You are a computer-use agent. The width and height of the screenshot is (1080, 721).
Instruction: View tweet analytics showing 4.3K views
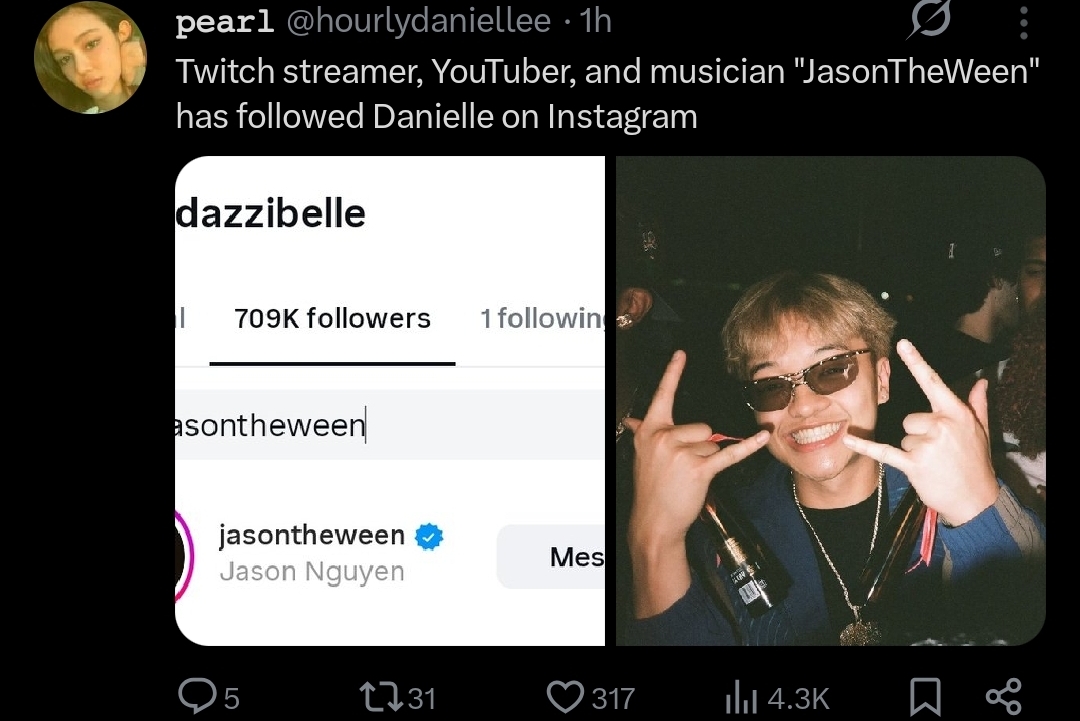pyautogui.click(x=777, y=698)
